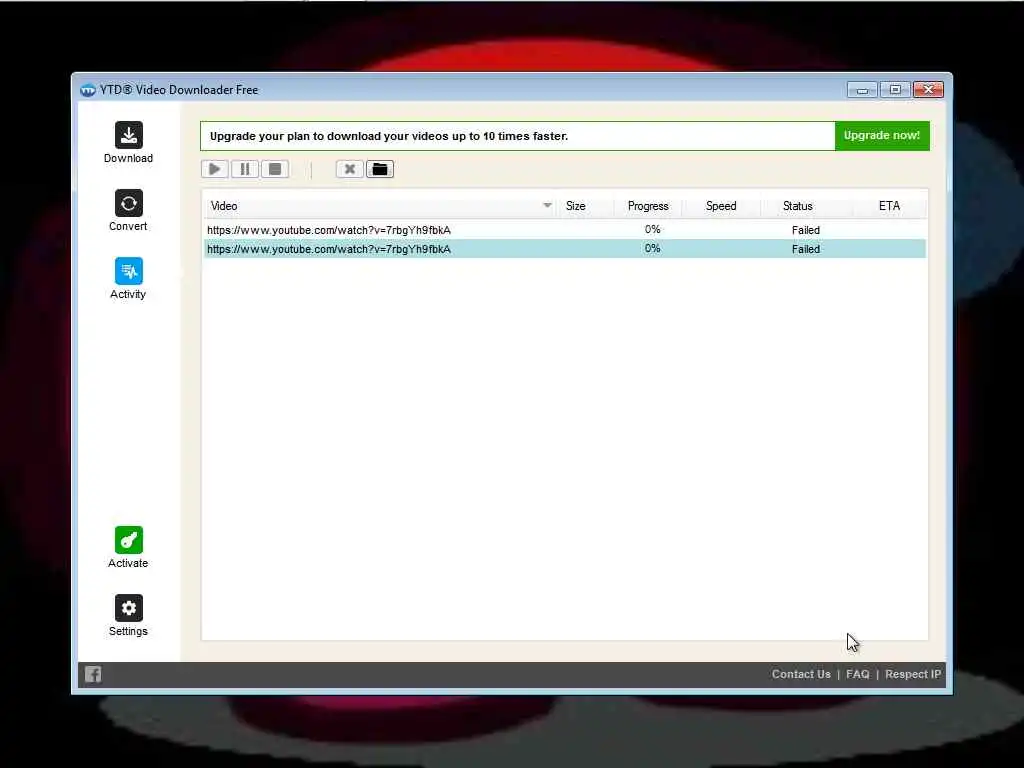The width and height of the screenshot is (1024, 768).
Task: Click the upgrade plan banner text
Action: coord(389,136)
